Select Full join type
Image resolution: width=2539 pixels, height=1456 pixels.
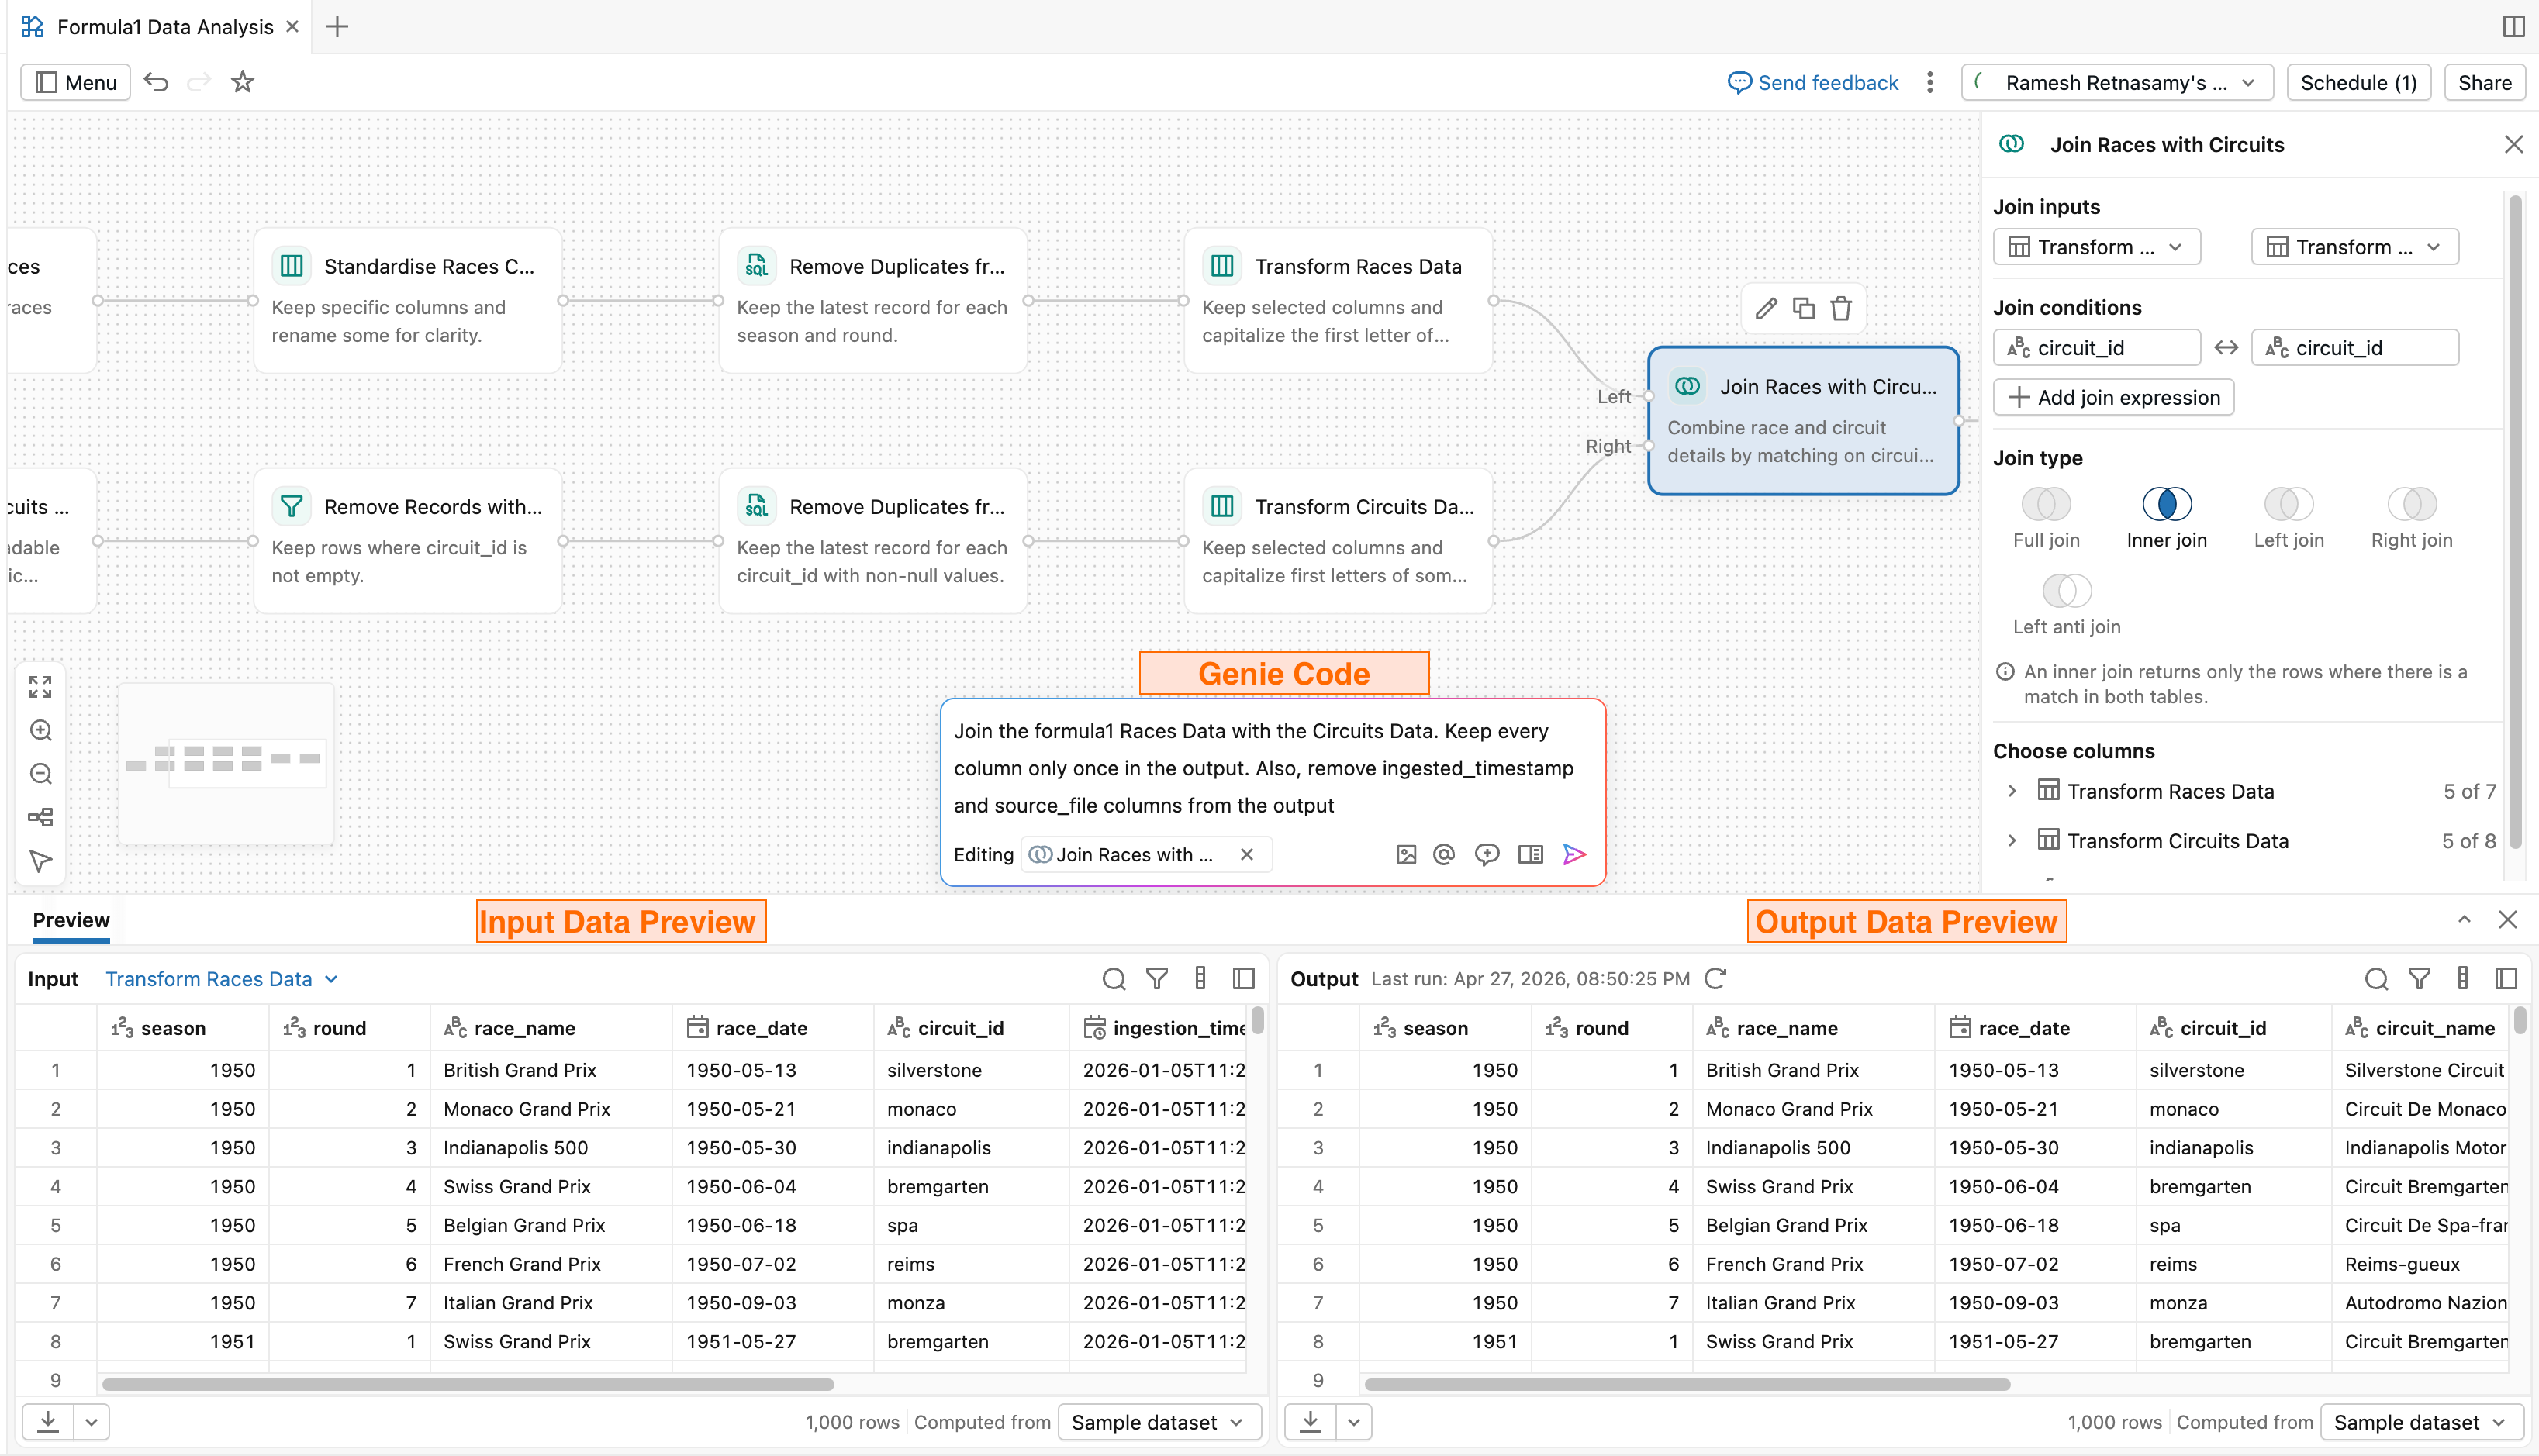click(x=2046, y=518)
